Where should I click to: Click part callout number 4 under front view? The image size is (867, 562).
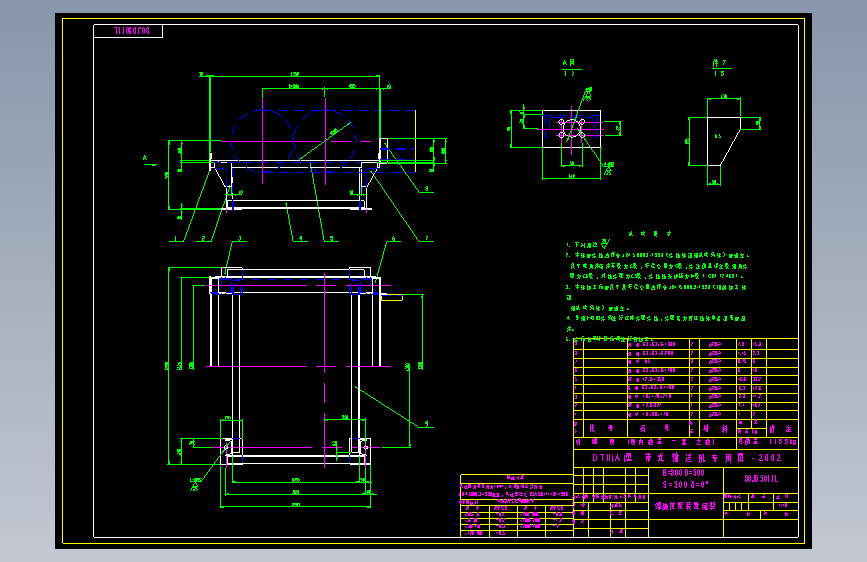(x=301, y=238)
